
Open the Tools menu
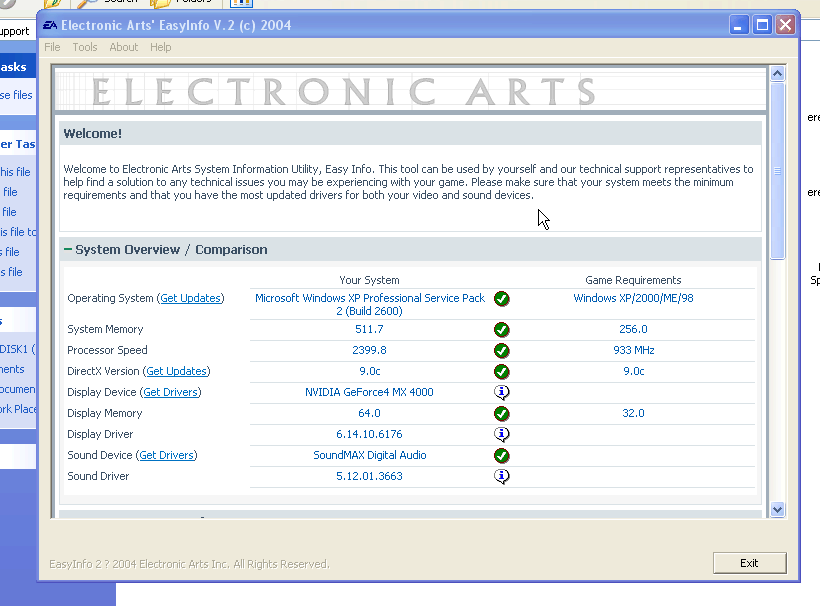pyautogui.click(x=85, y=47)
